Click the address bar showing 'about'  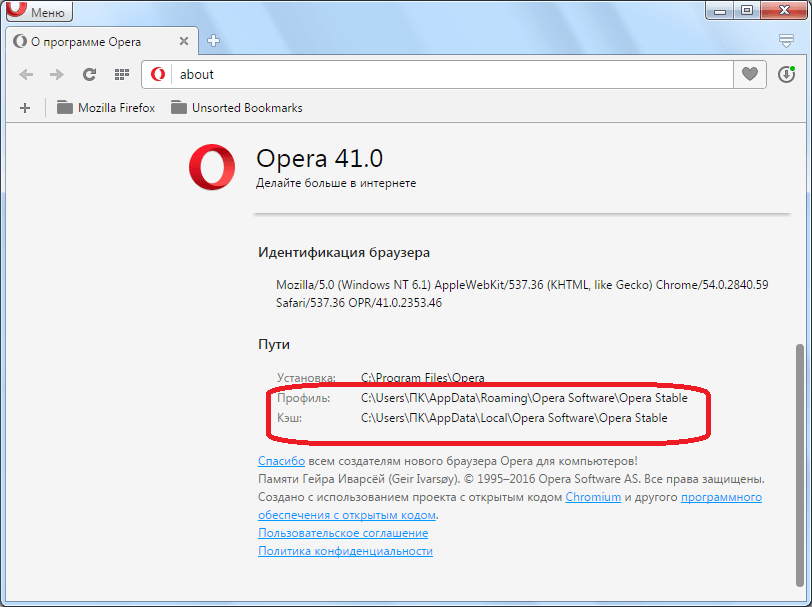(450, 74)
